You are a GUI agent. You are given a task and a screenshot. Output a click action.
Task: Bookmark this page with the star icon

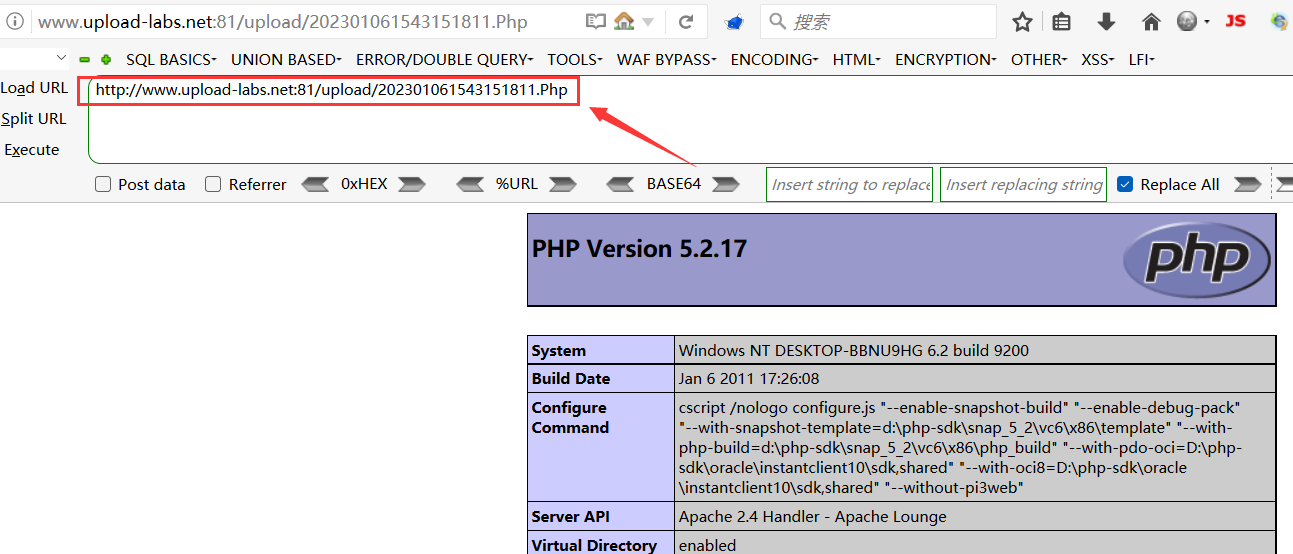tap(1022, 21)
